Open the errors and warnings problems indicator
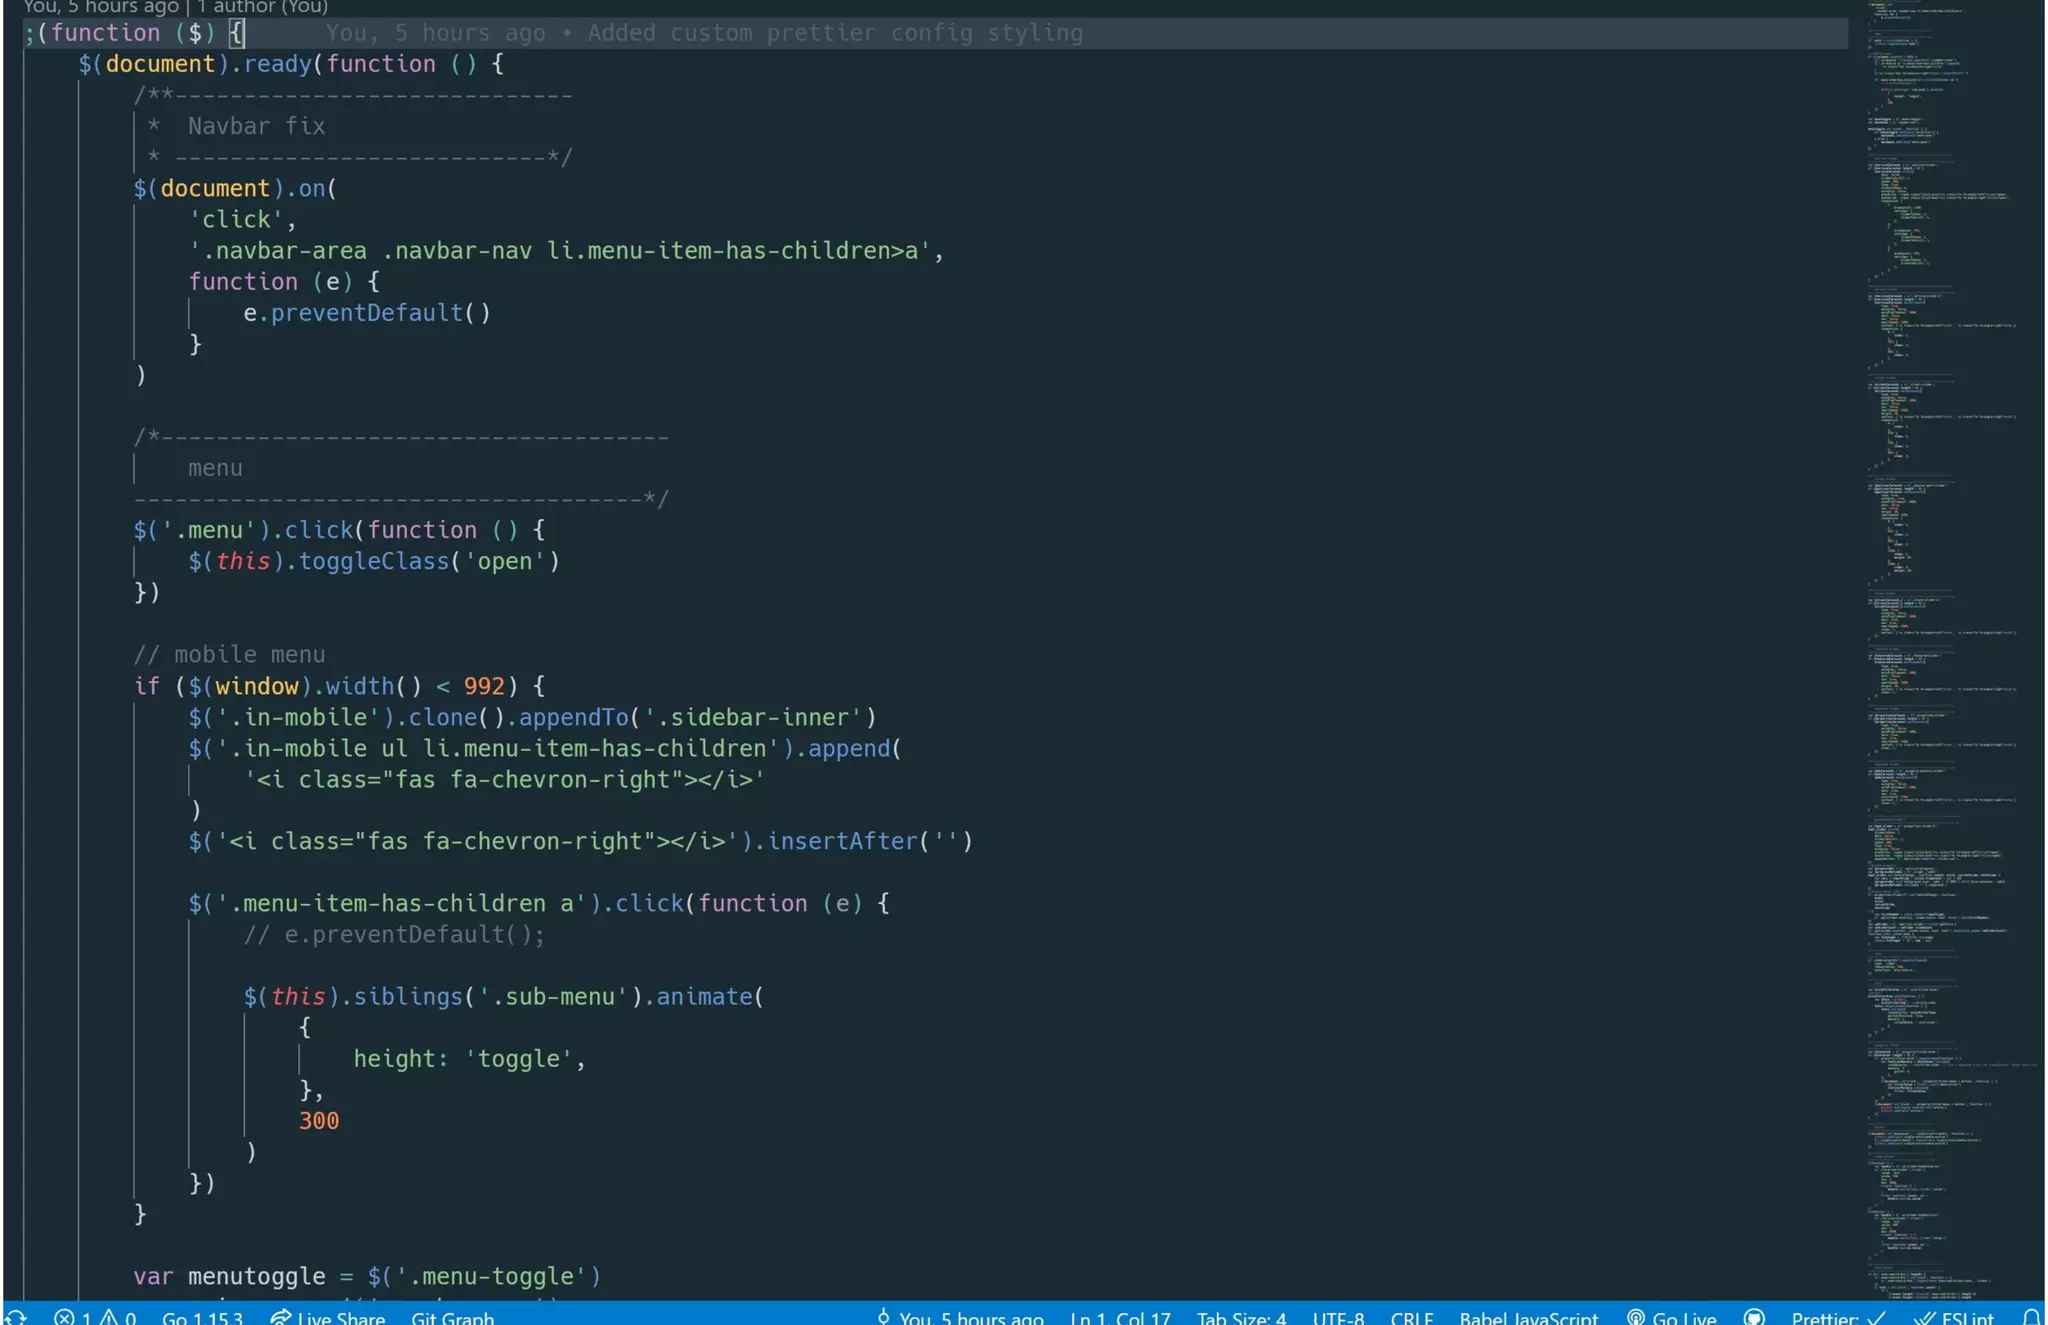The height and width of the screenshot is (1325, 2048). (x=95, y=1317)
